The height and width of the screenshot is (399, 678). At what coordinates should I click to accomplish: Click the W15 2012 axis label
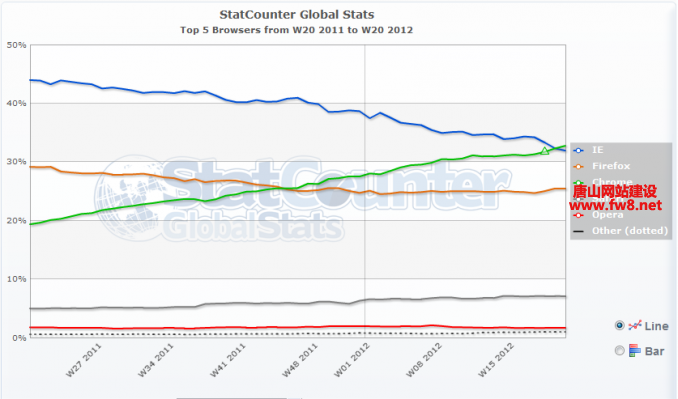[x=496, y=359]
